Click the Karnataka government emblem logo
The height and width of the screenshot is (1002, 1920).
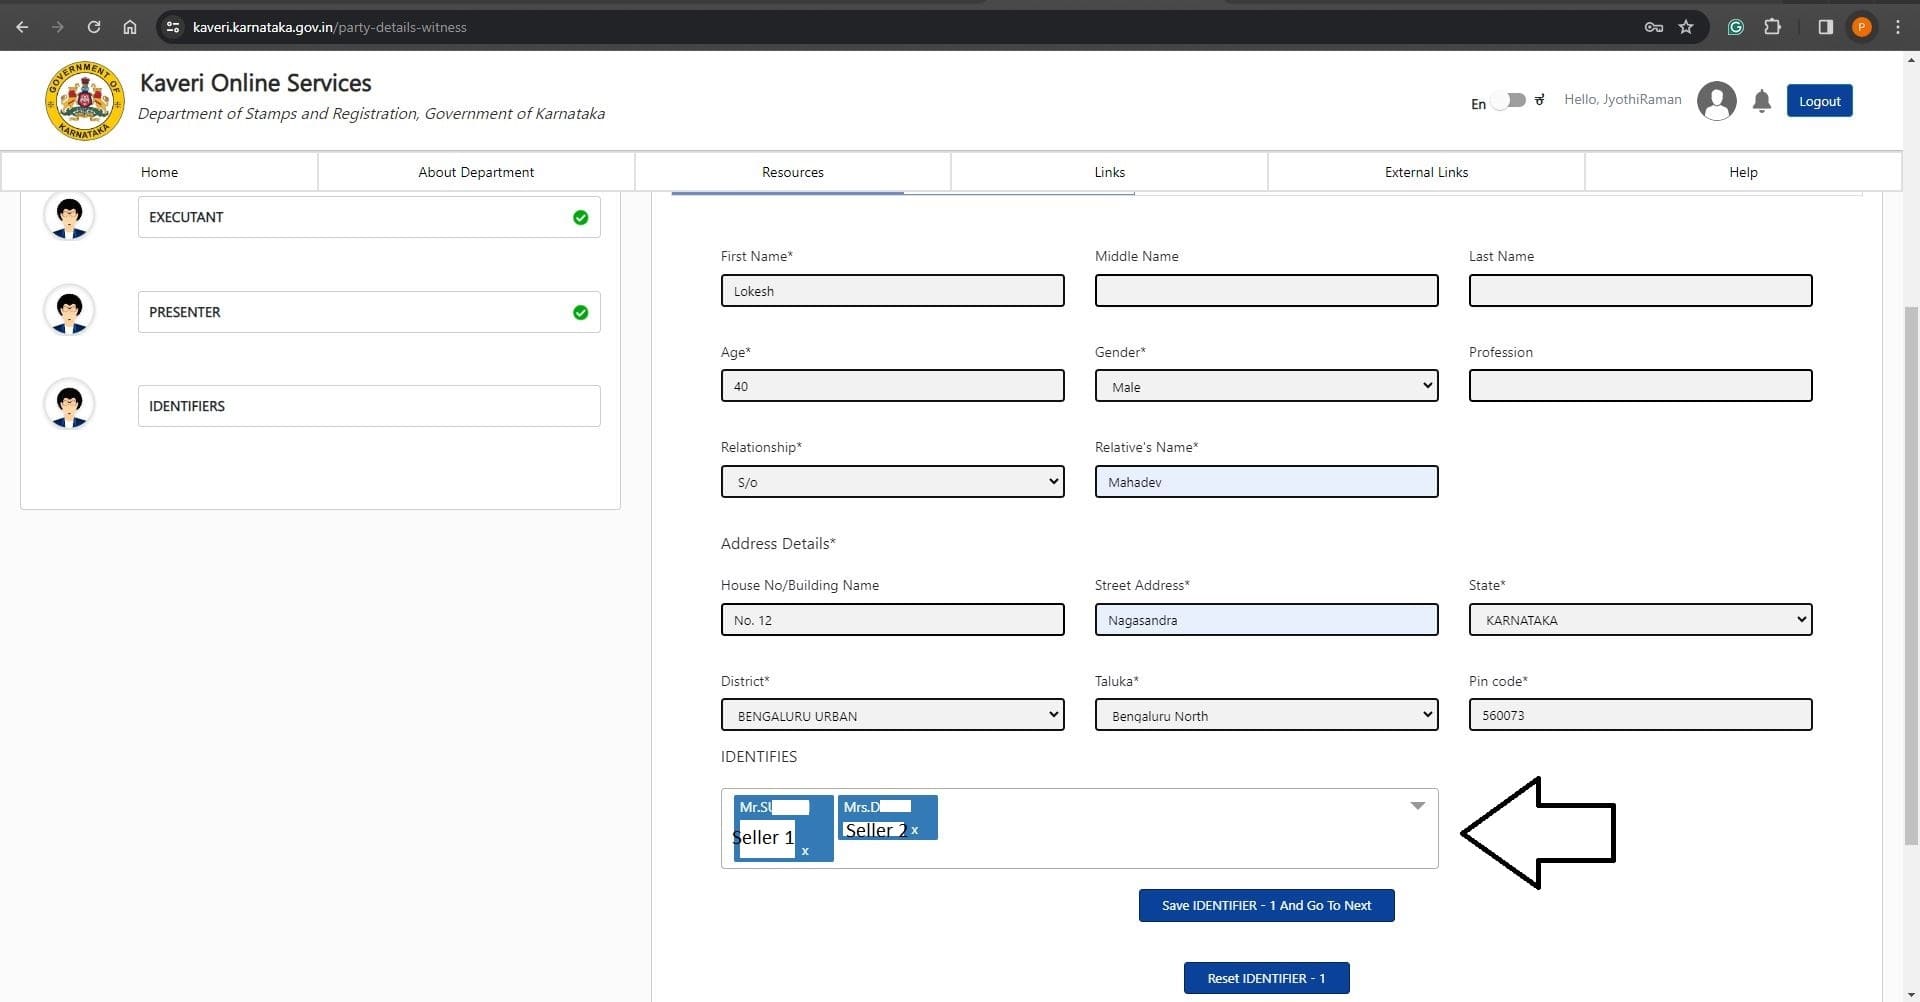84,101
